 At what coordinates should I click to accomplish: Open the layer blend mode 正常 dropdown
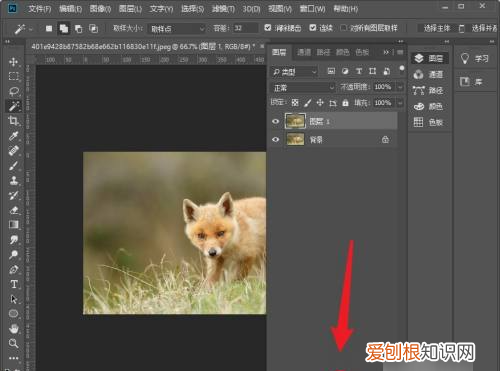point(302,88)
